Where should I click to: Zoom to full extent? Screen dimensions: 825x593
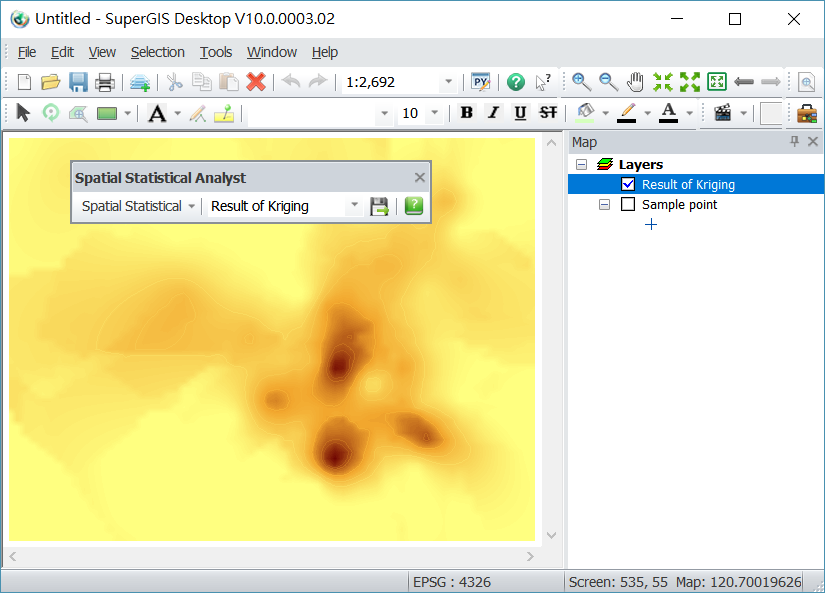click(x=717, y=82)
